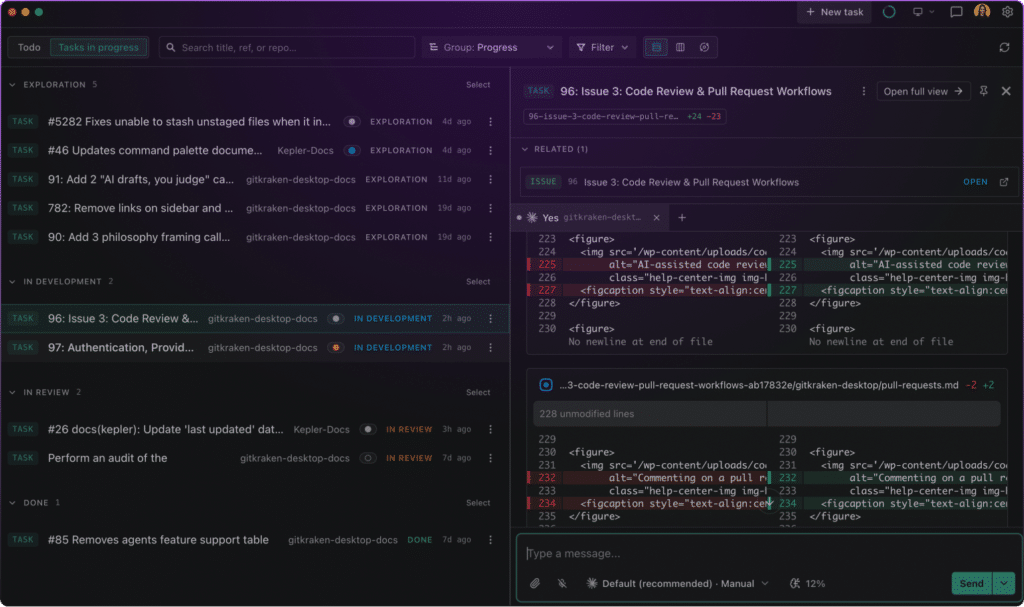Click the OPEN status of related issue
Viewport: 1024px width, 607px height.
coord(975,182)
